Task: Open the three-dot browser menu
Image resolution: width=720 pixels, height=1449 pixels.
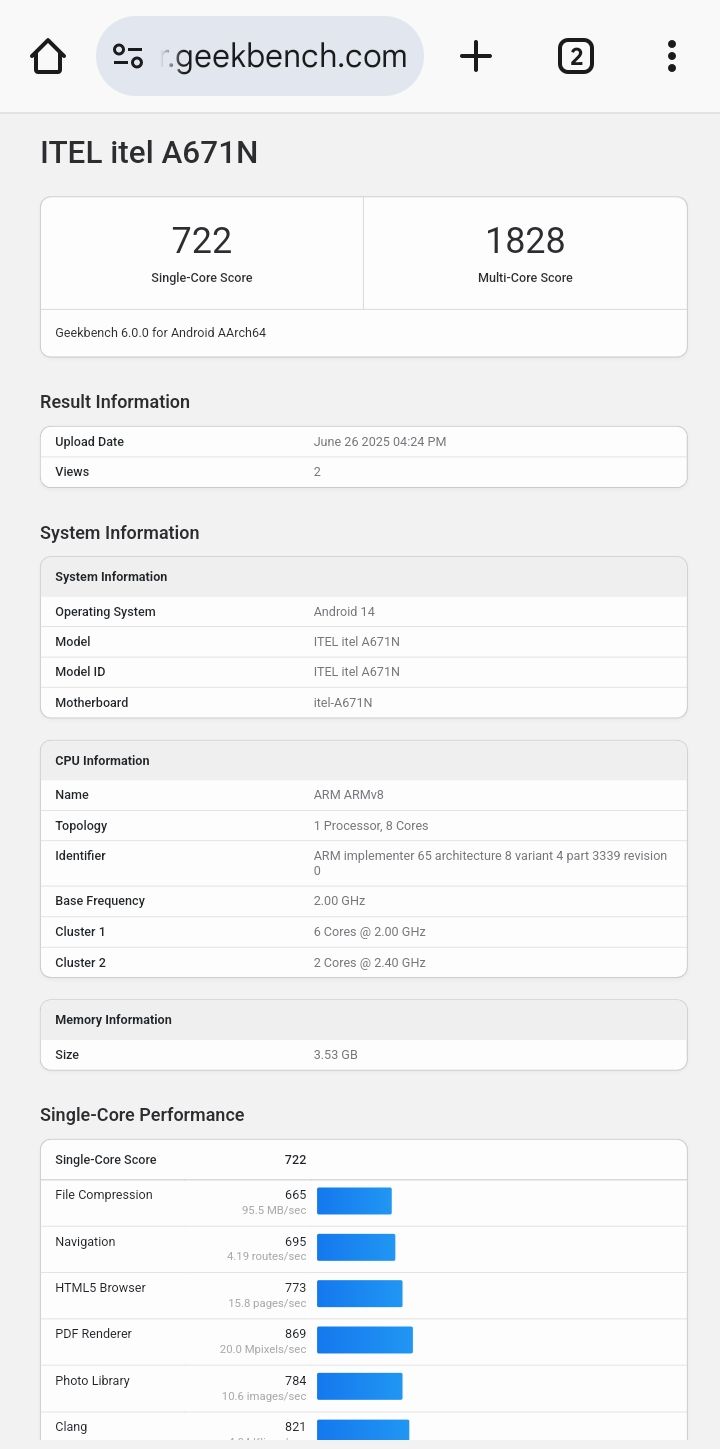Action: pyautogui.click(x=672, y=56)
